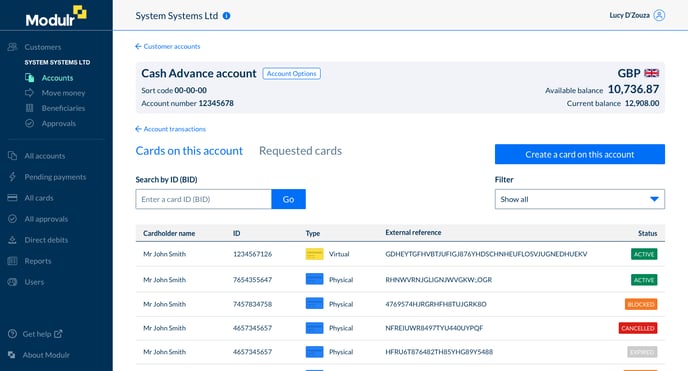This screenshot has width=688, height=371.
Task: Open Beneficiaries menu item
Action: (63, 108)
